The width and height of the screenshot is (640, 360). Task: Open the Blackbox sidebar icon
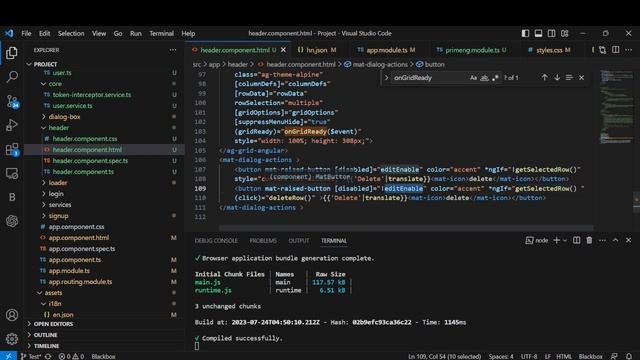(x=12, y=198)
